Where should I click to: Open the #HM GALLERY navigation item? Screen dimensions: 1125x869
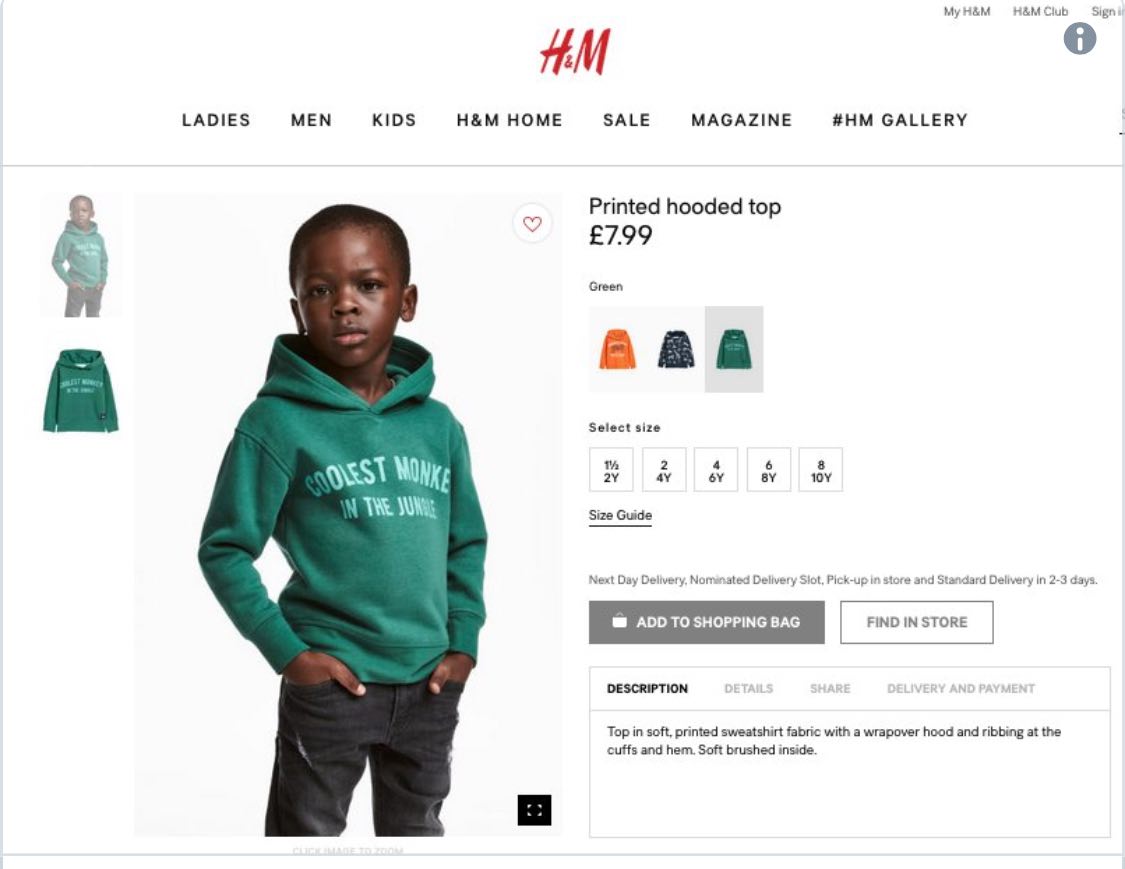click(x=900, y=120)
